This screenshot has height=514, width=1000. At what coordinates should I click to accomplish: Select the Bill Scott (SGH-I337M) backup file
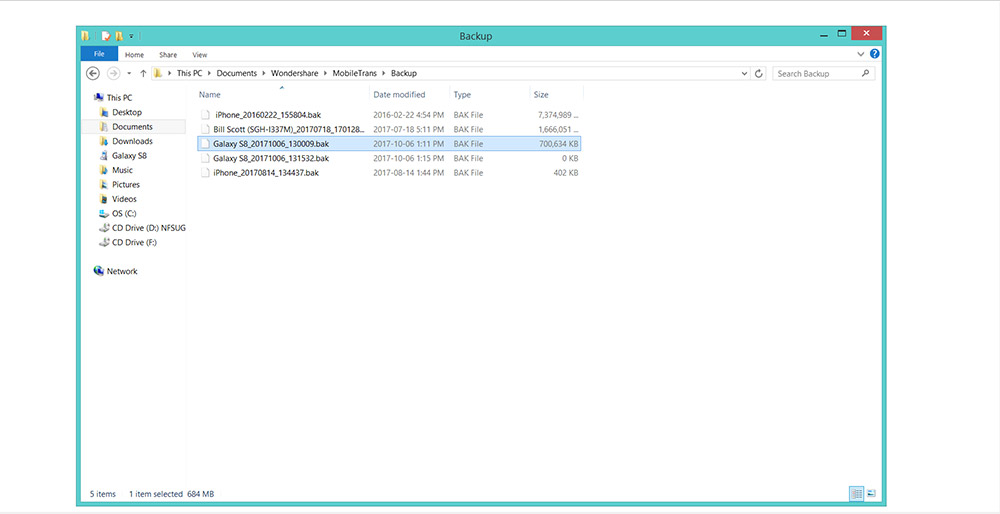(x=389, y=129)
